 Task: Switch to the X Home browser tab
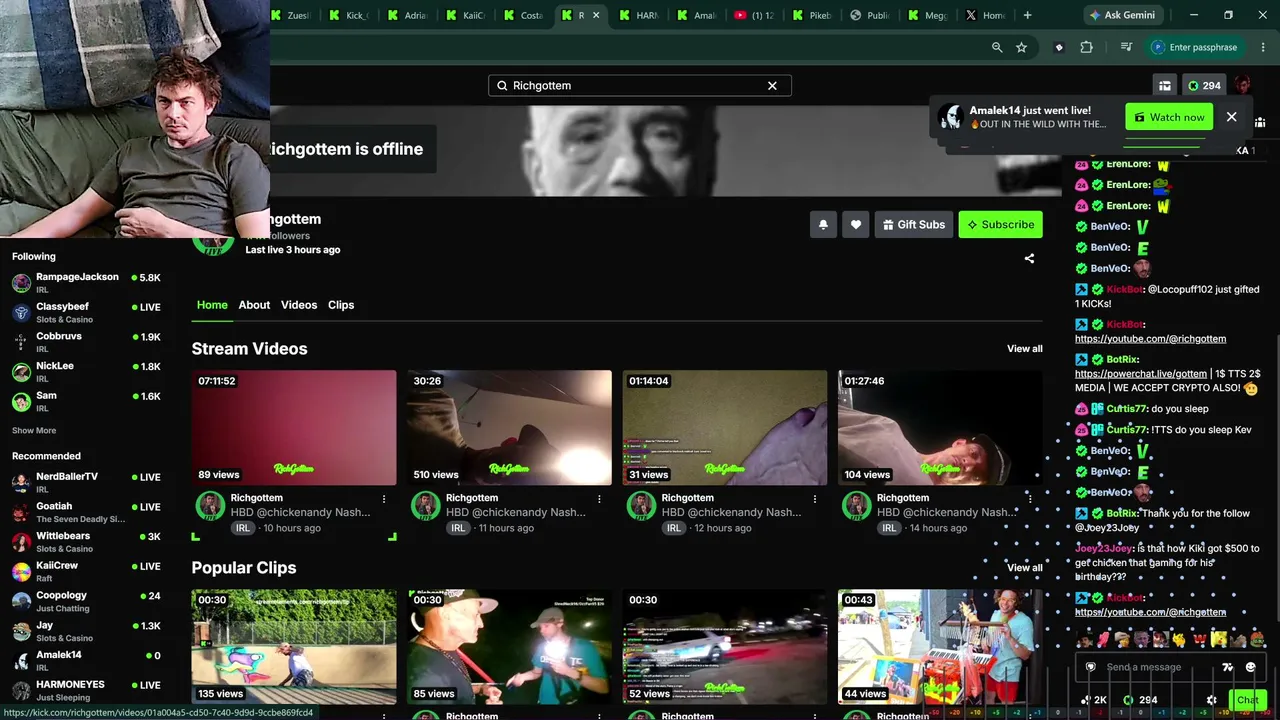pyautogui.click(x=985, y=15)
